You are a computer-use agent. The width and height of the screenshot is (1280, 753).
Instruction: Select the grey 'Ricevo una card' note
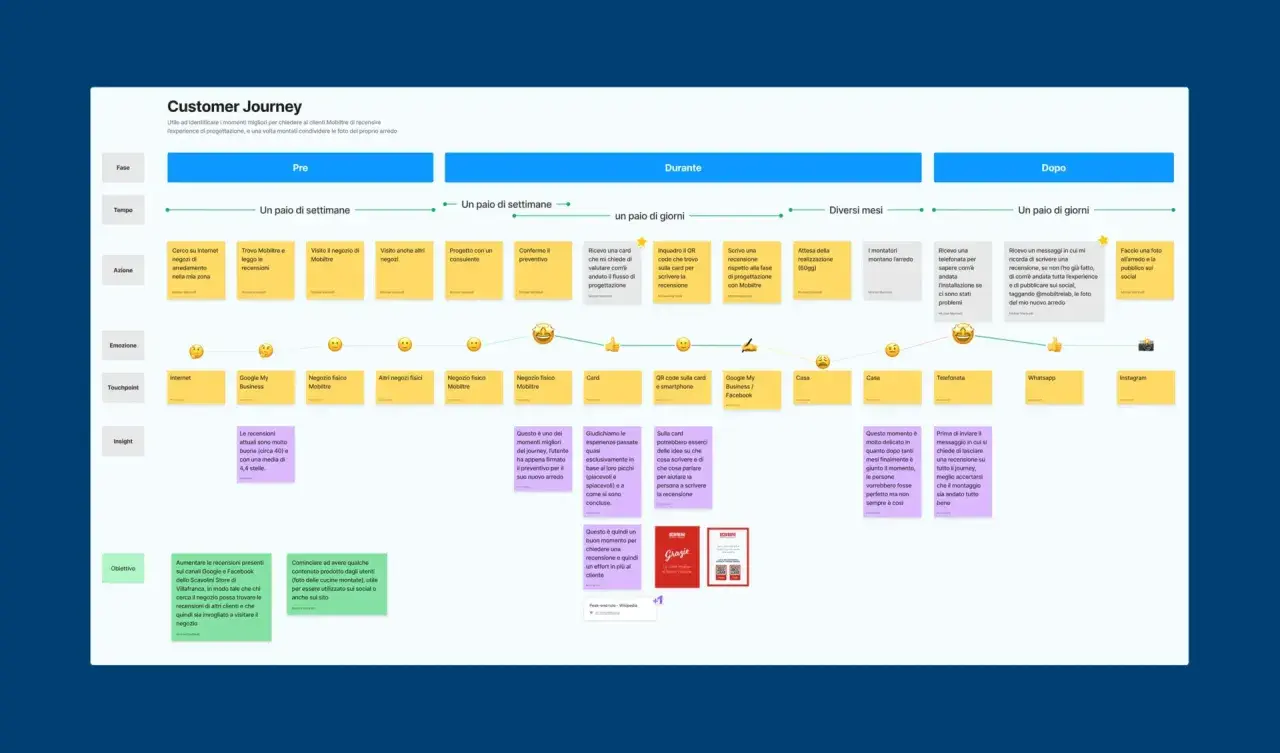point(612,272)
